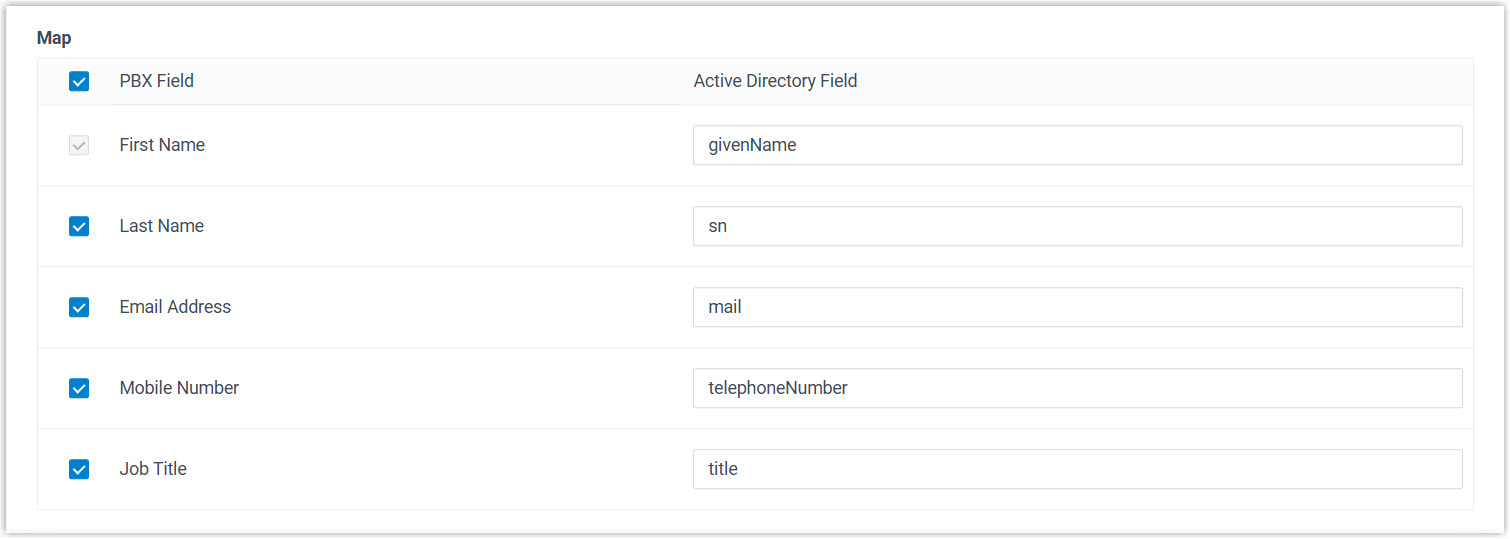Screen dimensions: 1510x539
Task: Untick the Mobile Number checkbox
Action: point(79,388)
